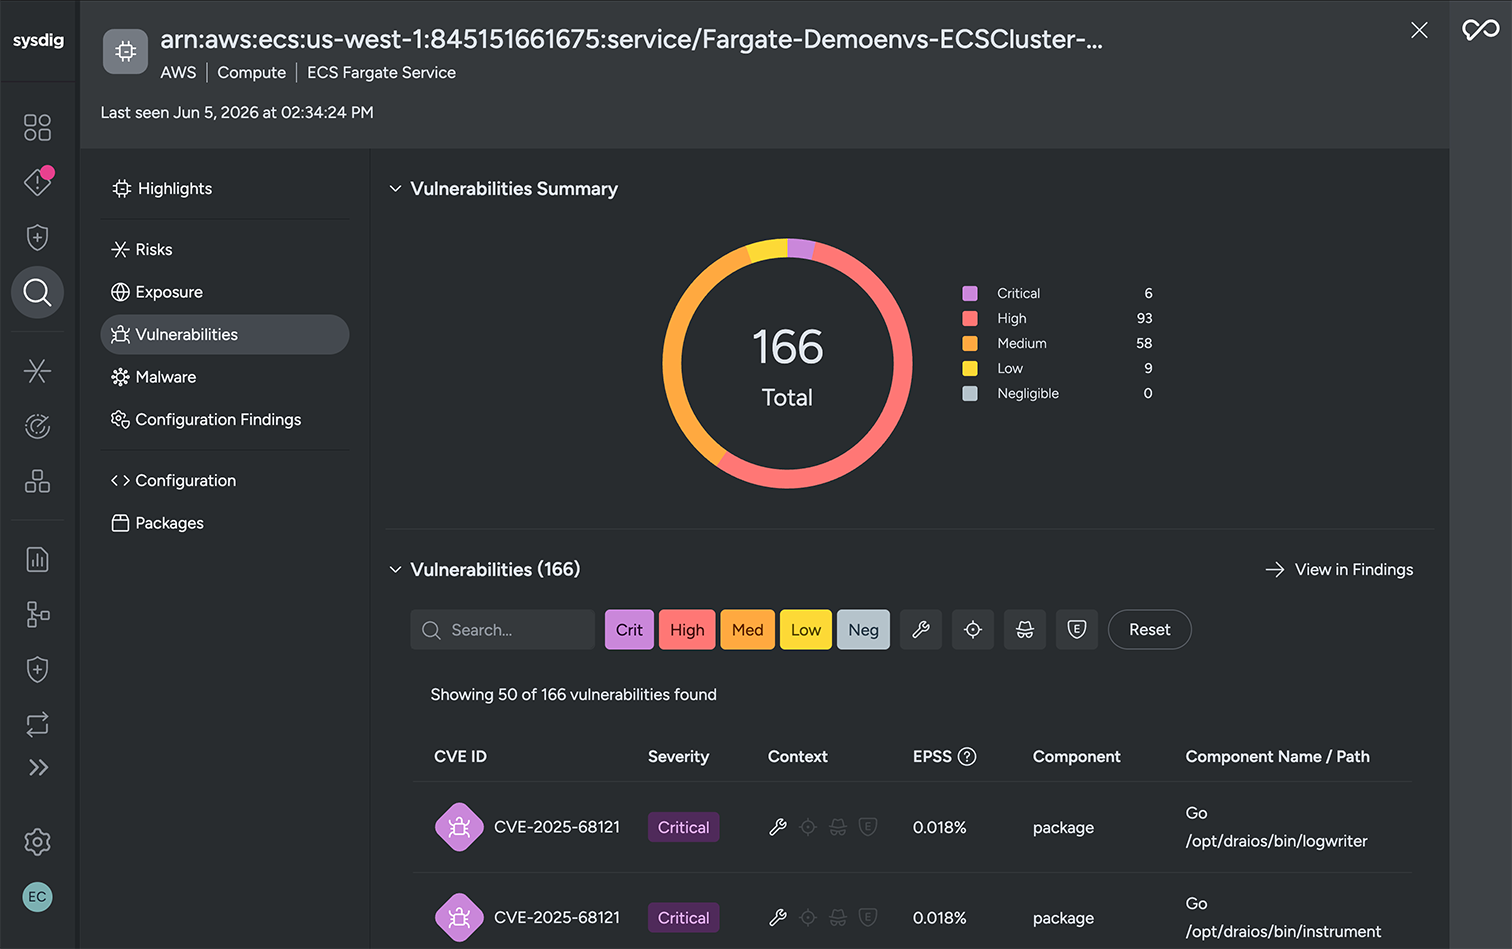Screen dimensions: 1512x949
Task: Toggle the spy hat filter button
Action: 1025,630
